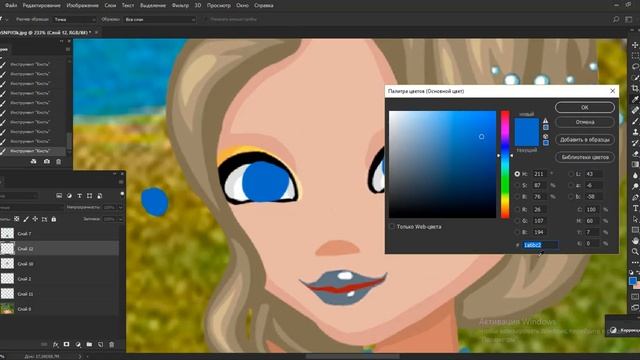The image size is (640, 360).
Task: Open search magnifier icon in options bar
Action: tap(616, 19)
